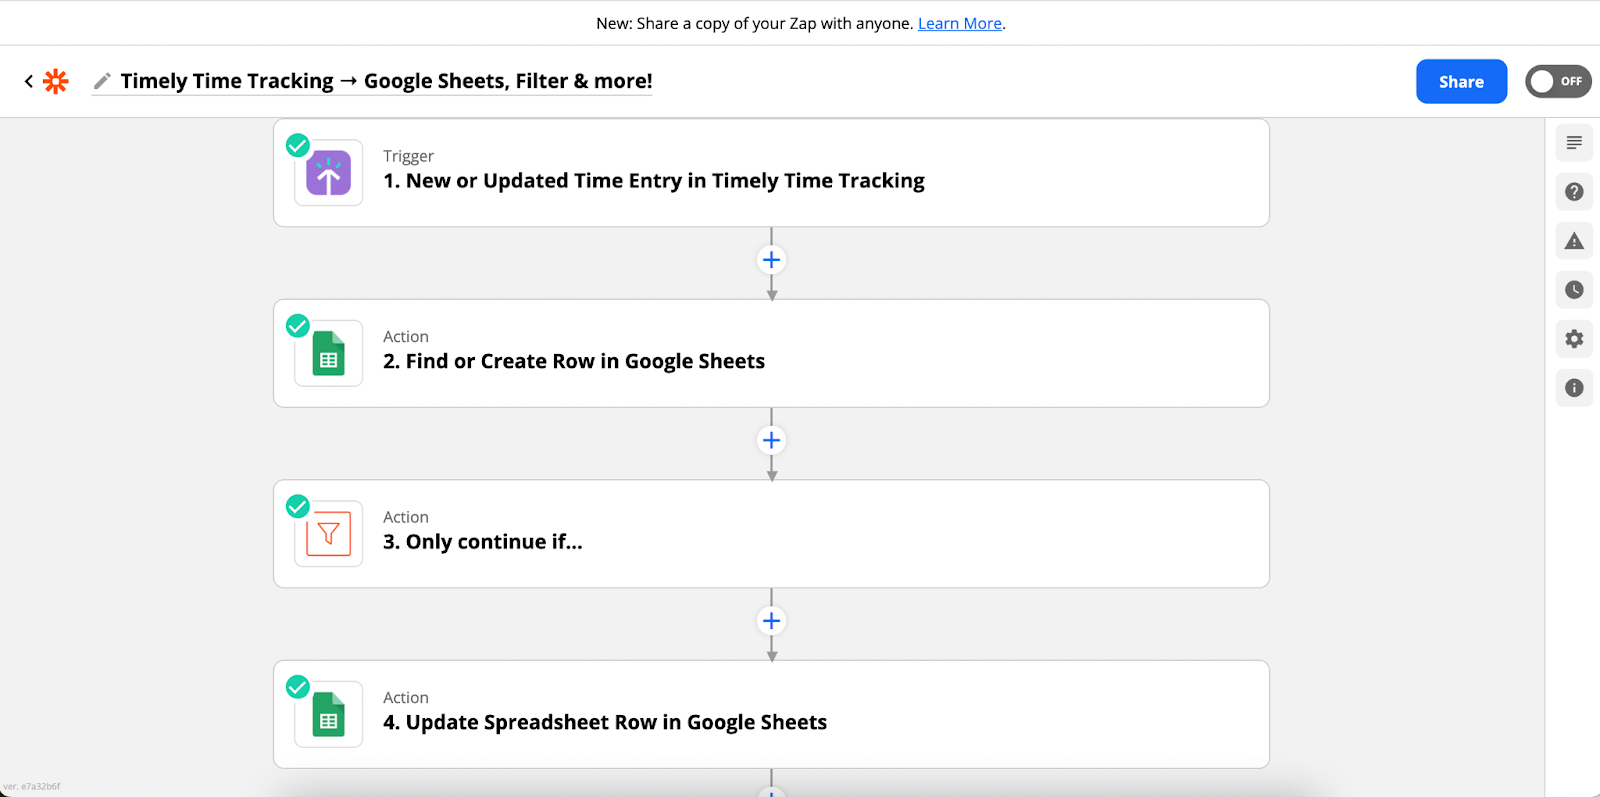Viewport: 1600px width, 797px height.
Task: Click the Google Sheets icon on step 4
Action: point(327,714)
